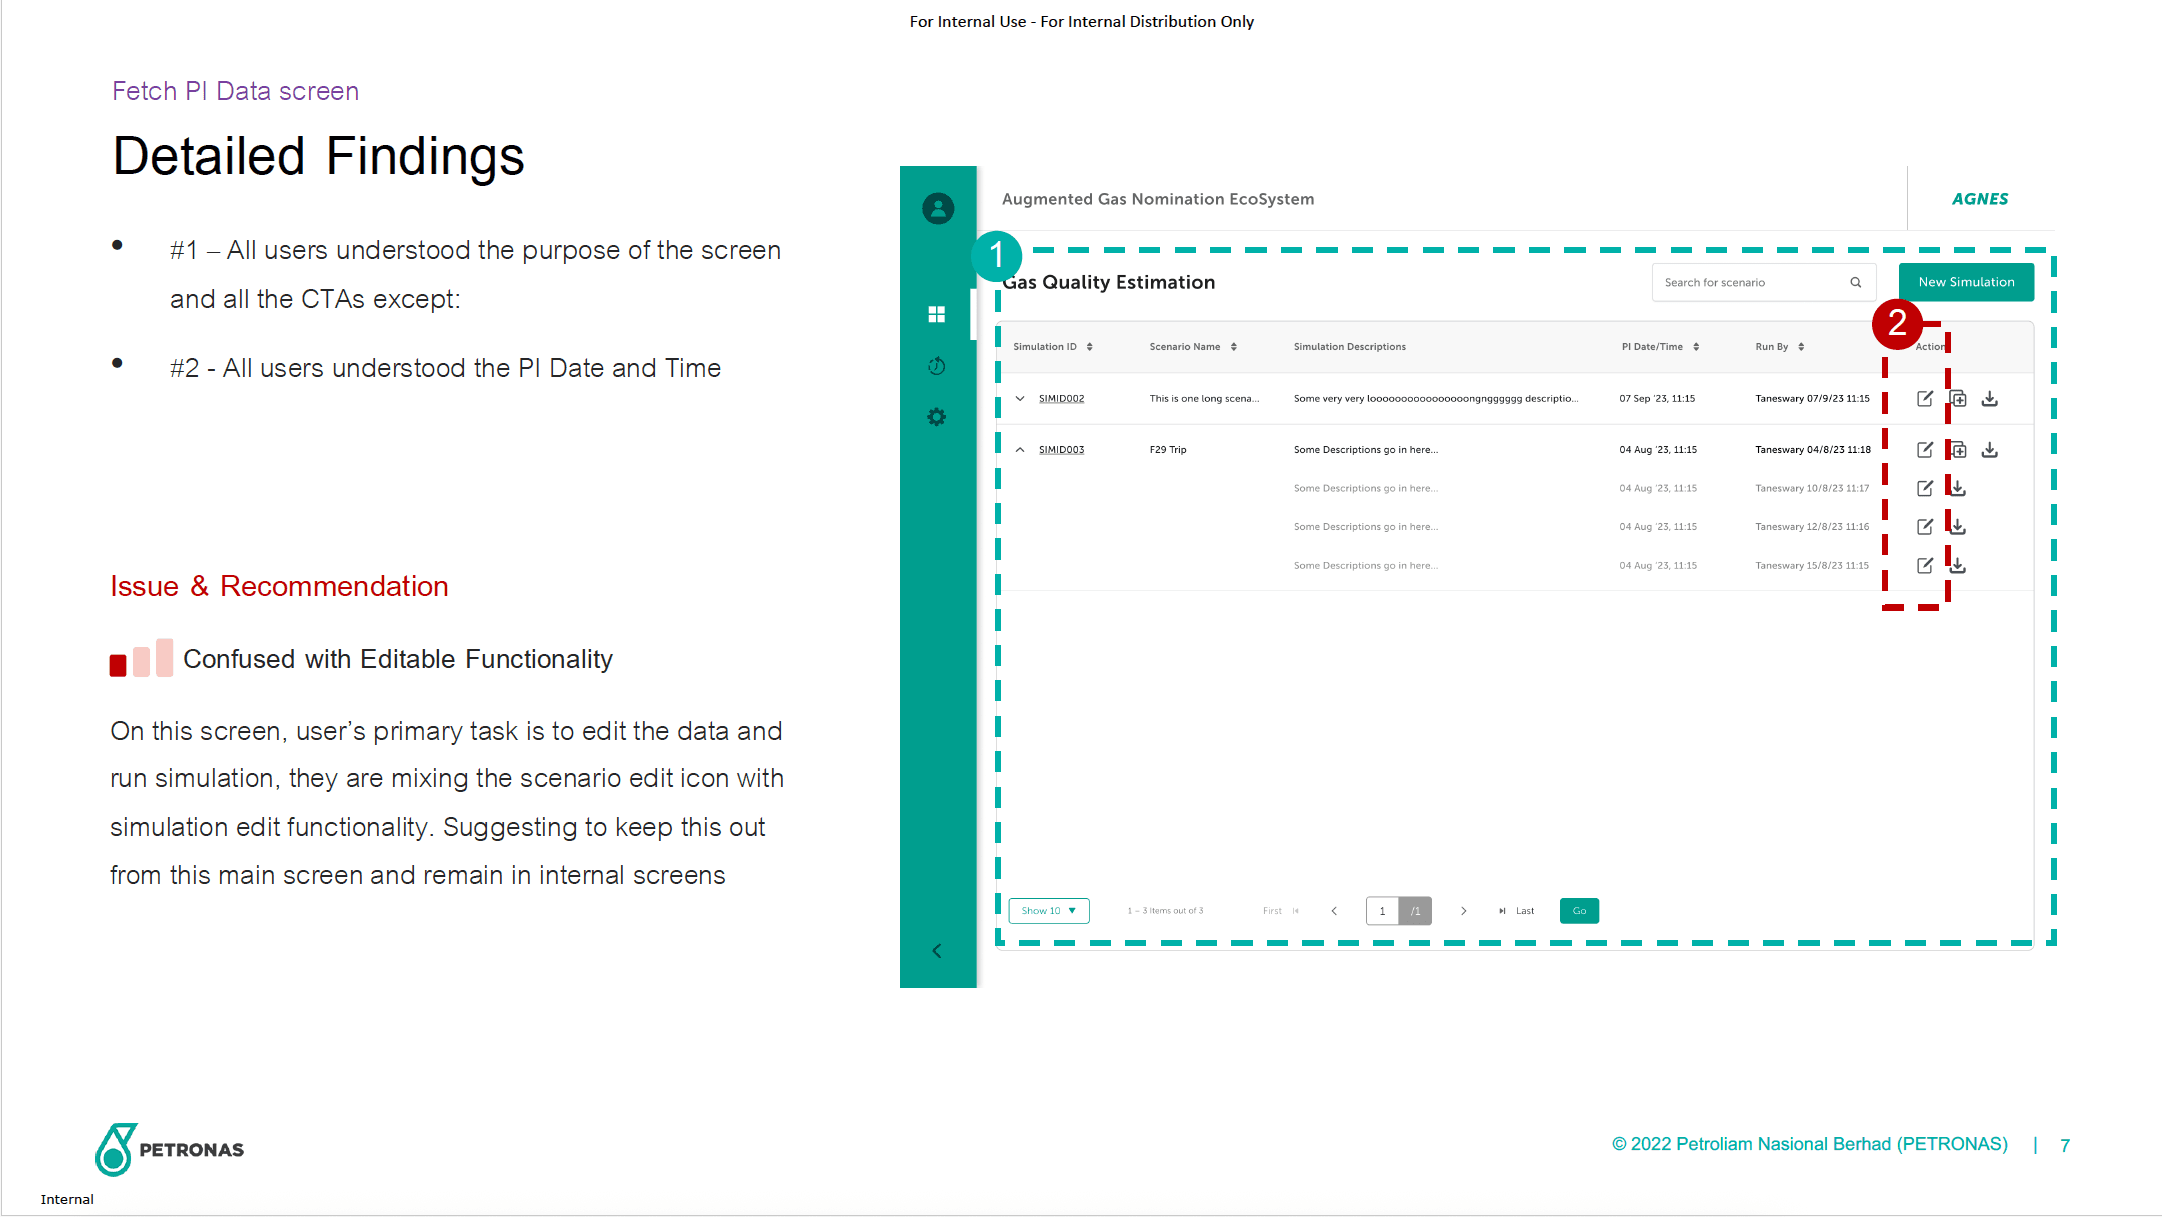Viewport: 2162px width, 1217px height.
Task: Click the New Simulation button
Action: tap(1965, 283)
